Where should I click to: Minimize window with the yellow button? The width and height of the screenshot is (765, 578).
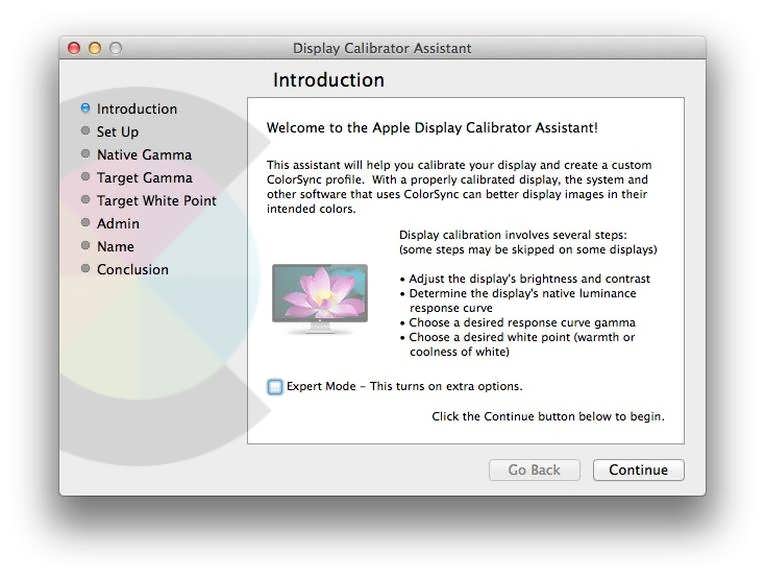point(95,48)
